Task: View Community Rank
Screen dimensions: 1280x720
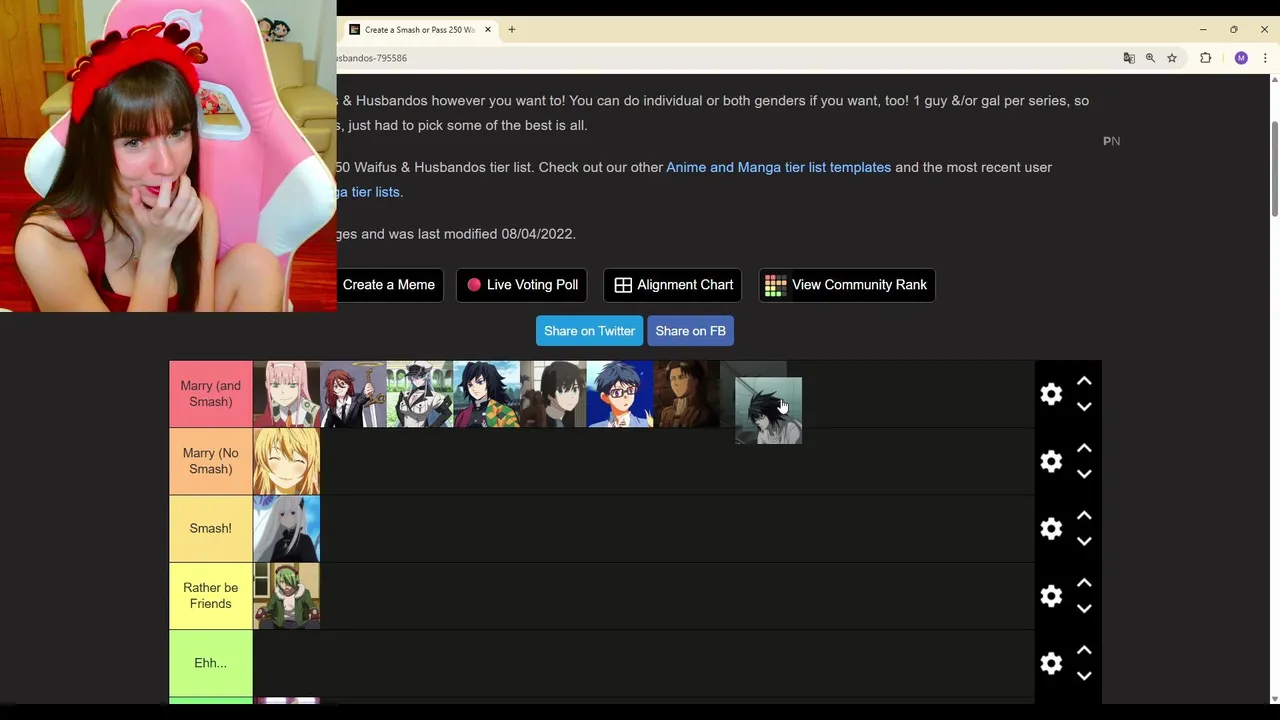Action: point(847,285)
